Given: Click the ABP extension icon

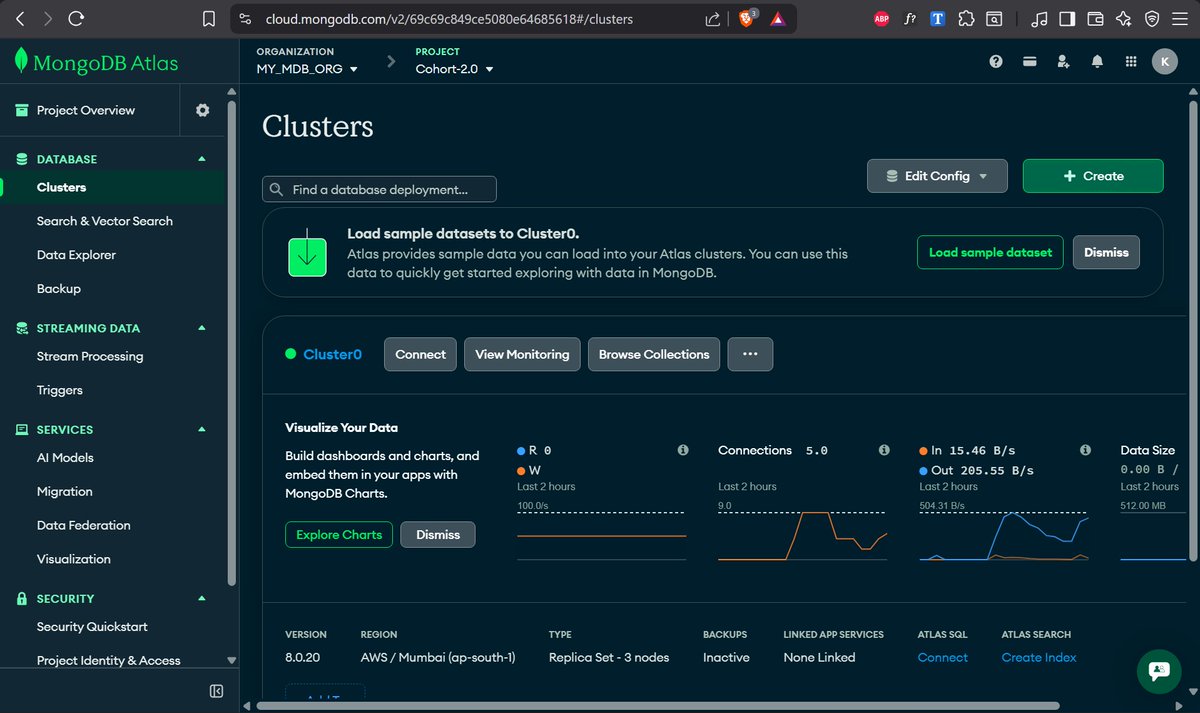Looking at the screenshot, I should point(882,18).
